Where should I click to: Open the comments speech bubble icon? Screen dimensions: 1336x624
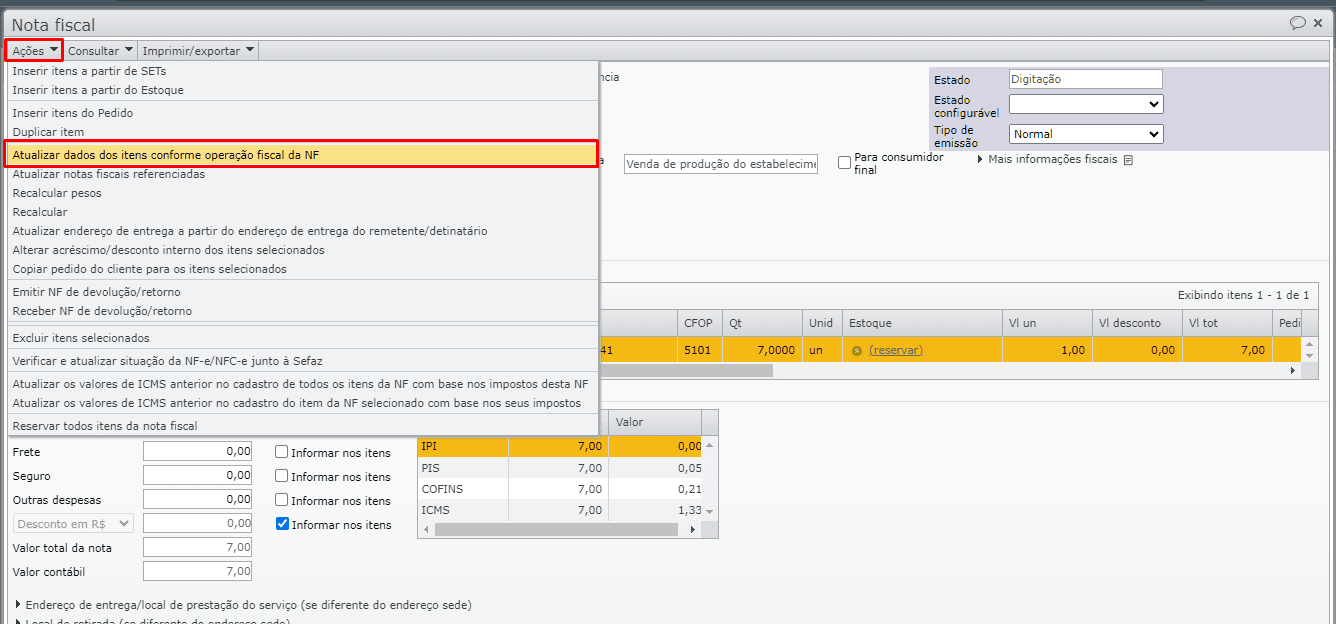pos(1297,23)
